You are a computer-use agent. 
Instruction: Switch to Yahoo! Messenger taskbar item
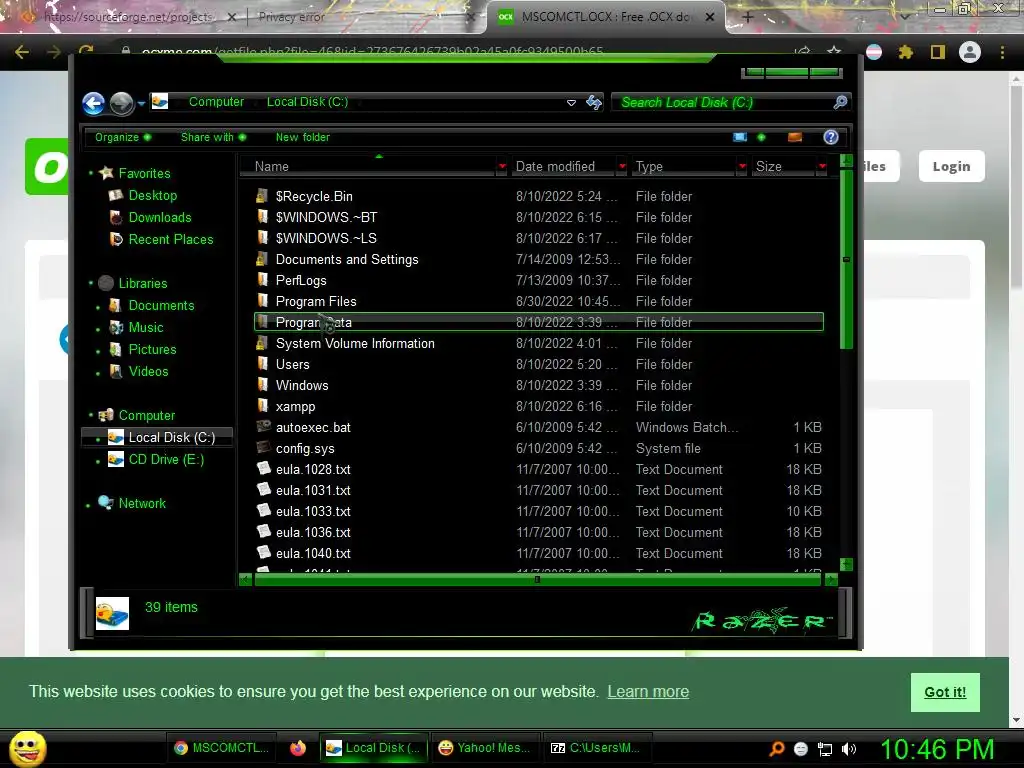point(484,748)
